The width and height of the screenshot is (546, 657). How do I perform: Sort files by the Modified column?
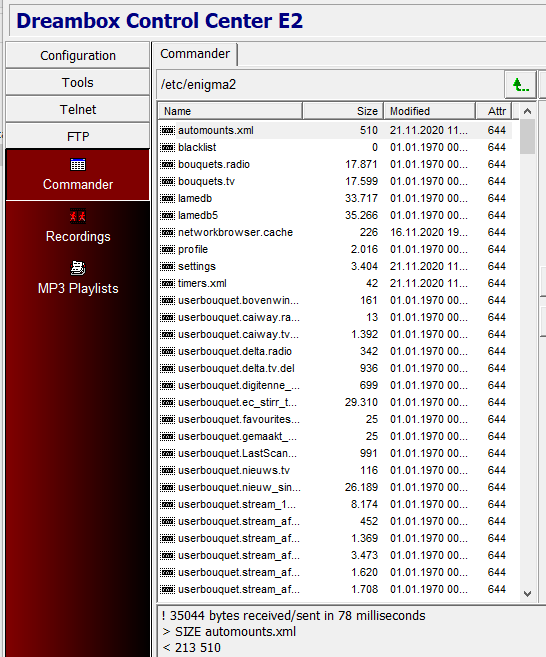[x=430, y=111]
